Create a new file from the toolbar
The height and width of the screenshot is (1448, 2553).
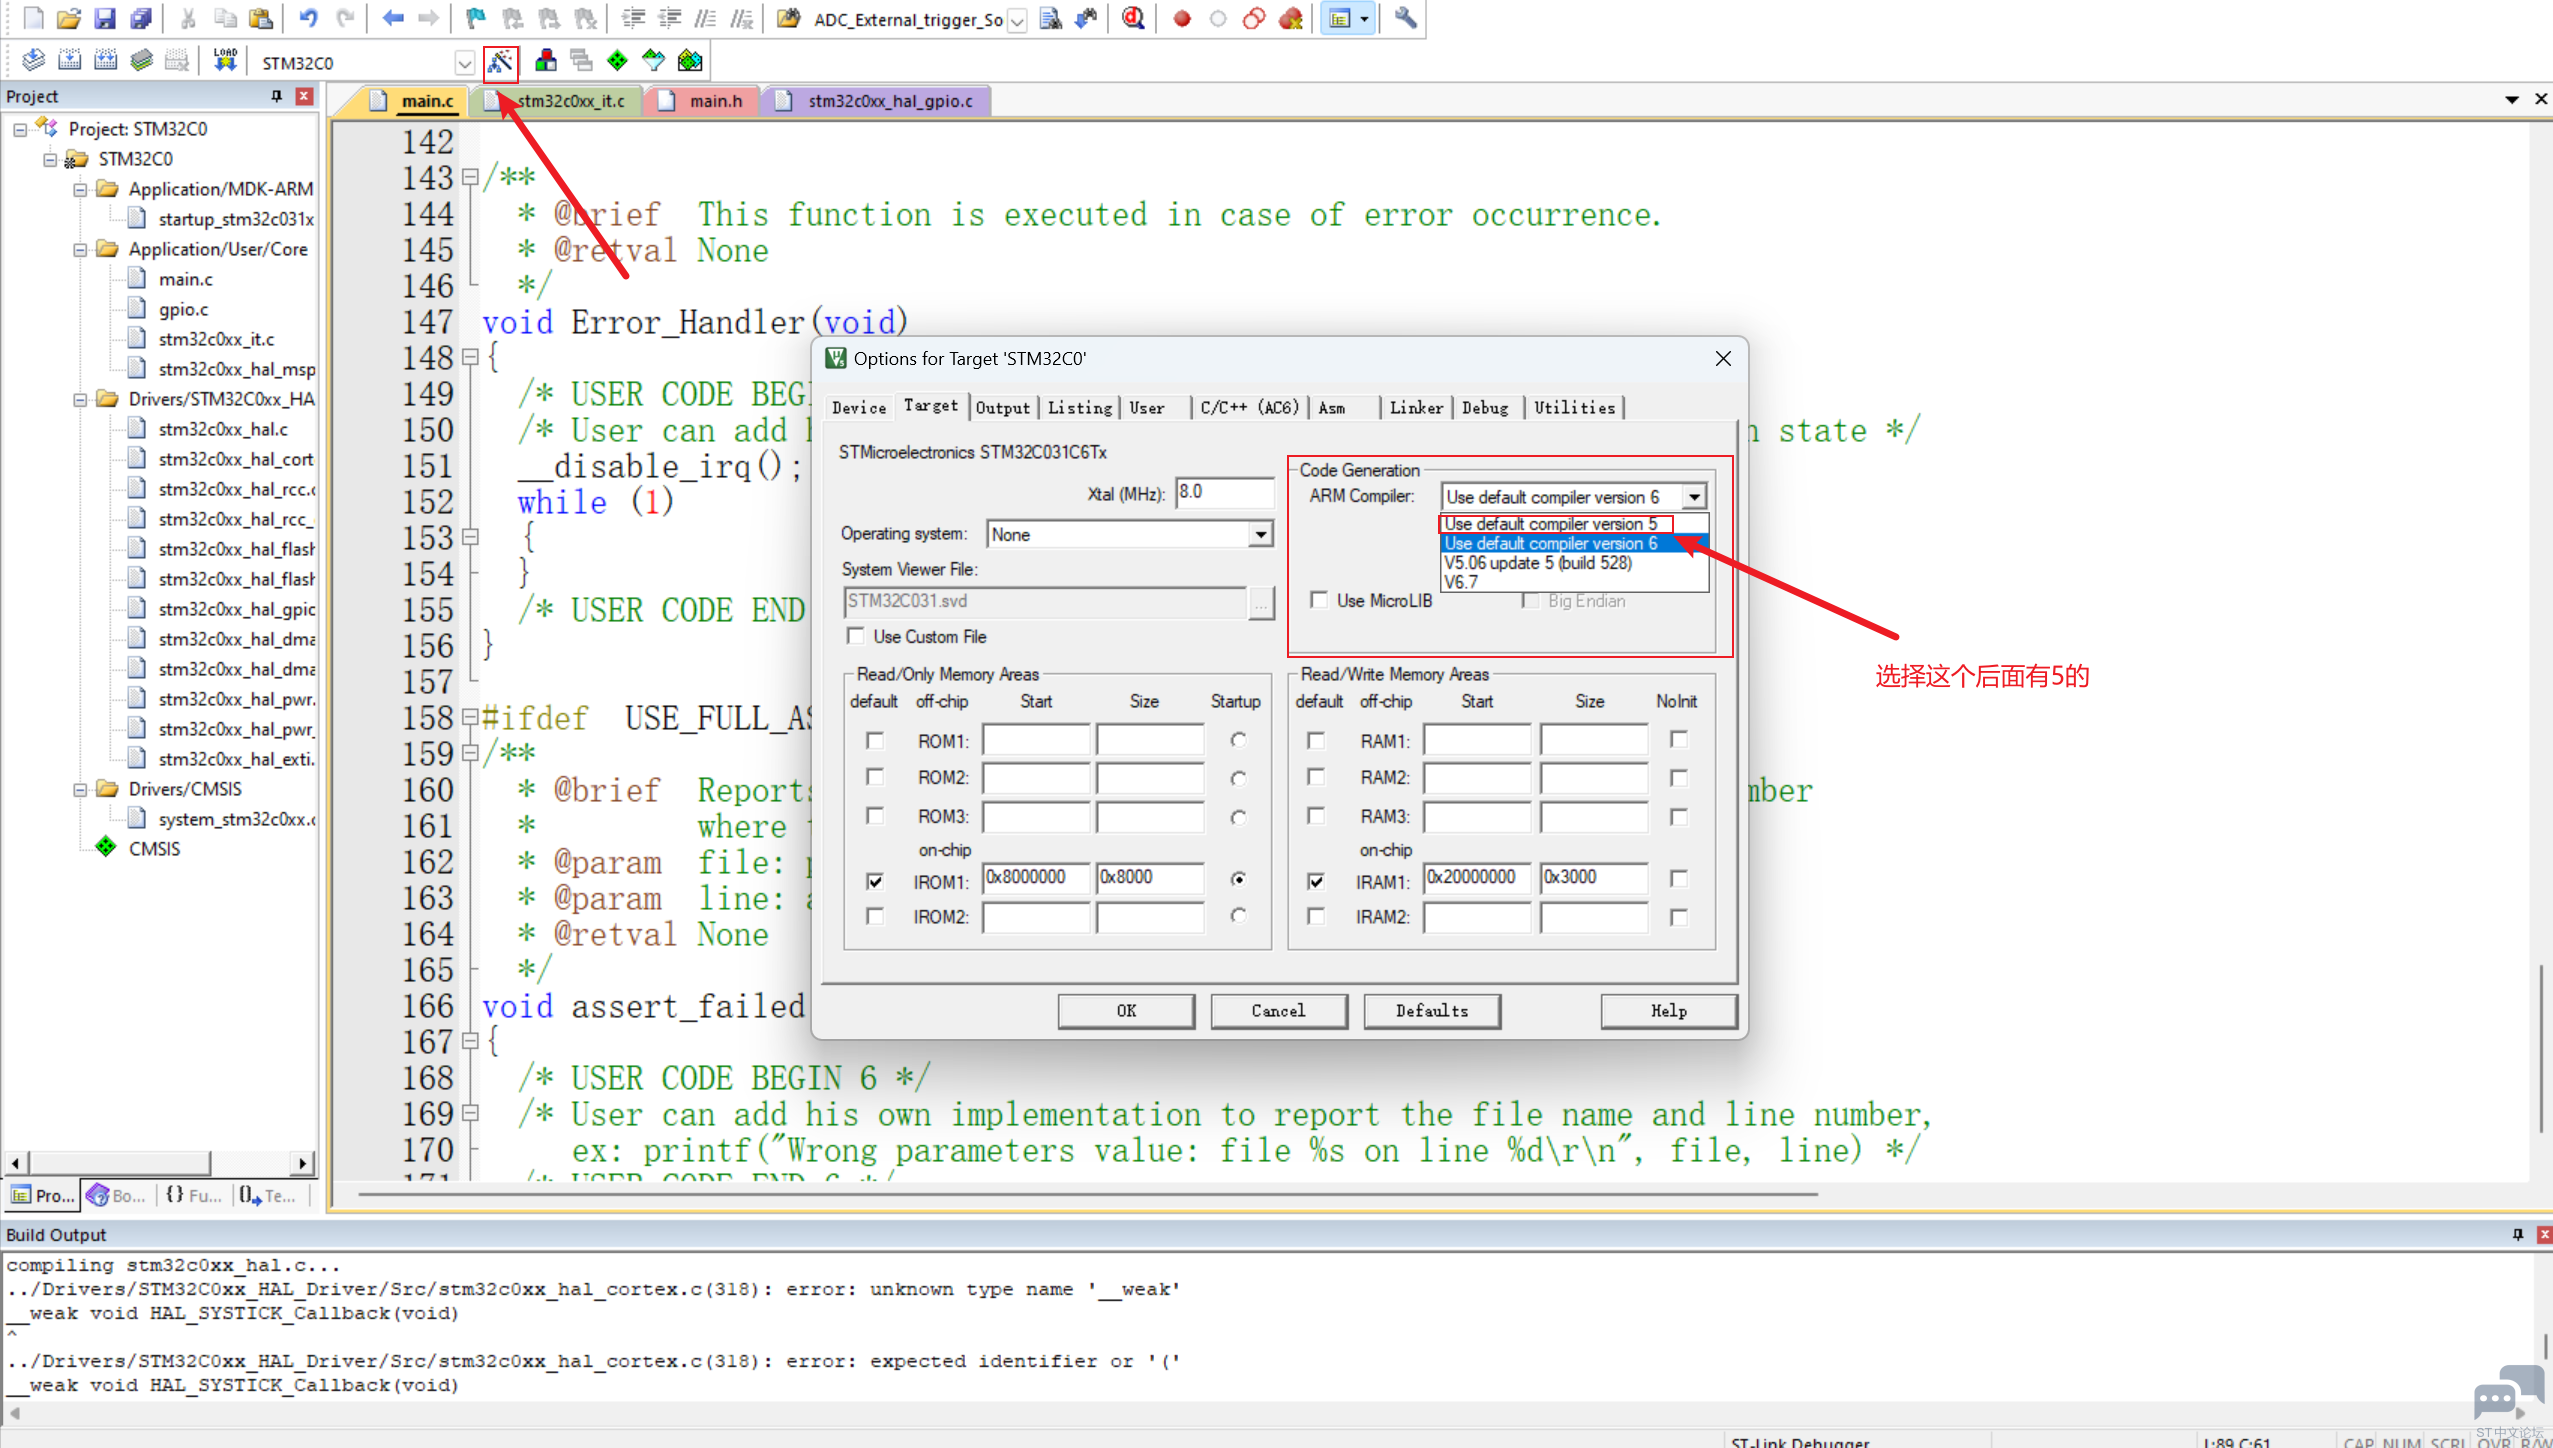point(33,18)
